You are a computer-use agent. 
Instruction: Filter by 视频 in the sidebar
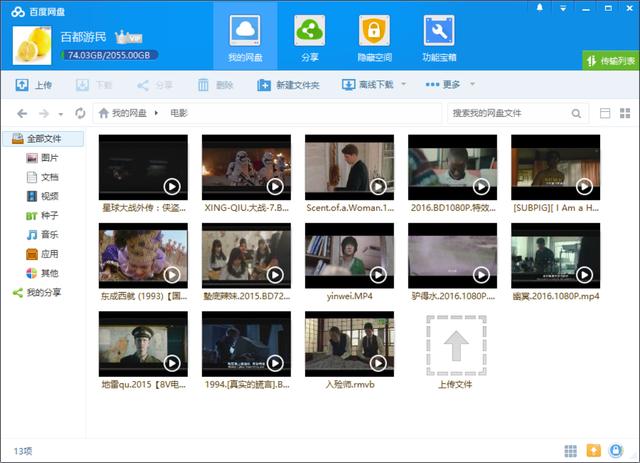(42, 196)
